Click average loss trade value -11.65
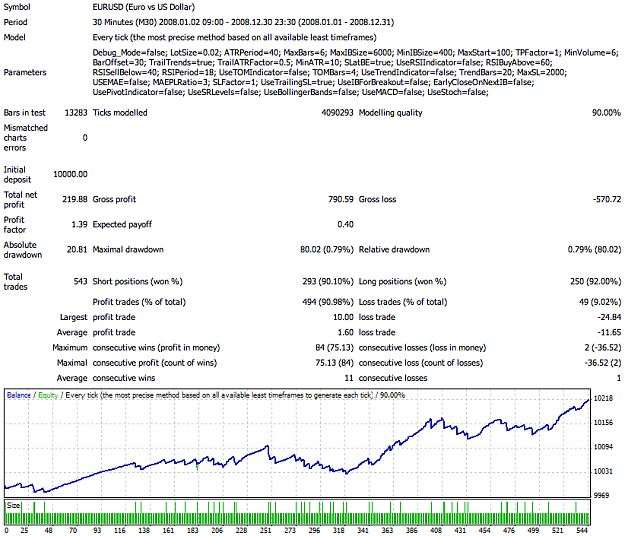Screen dimensions: 625x536 pyautogui.click(x=609, y=332)
